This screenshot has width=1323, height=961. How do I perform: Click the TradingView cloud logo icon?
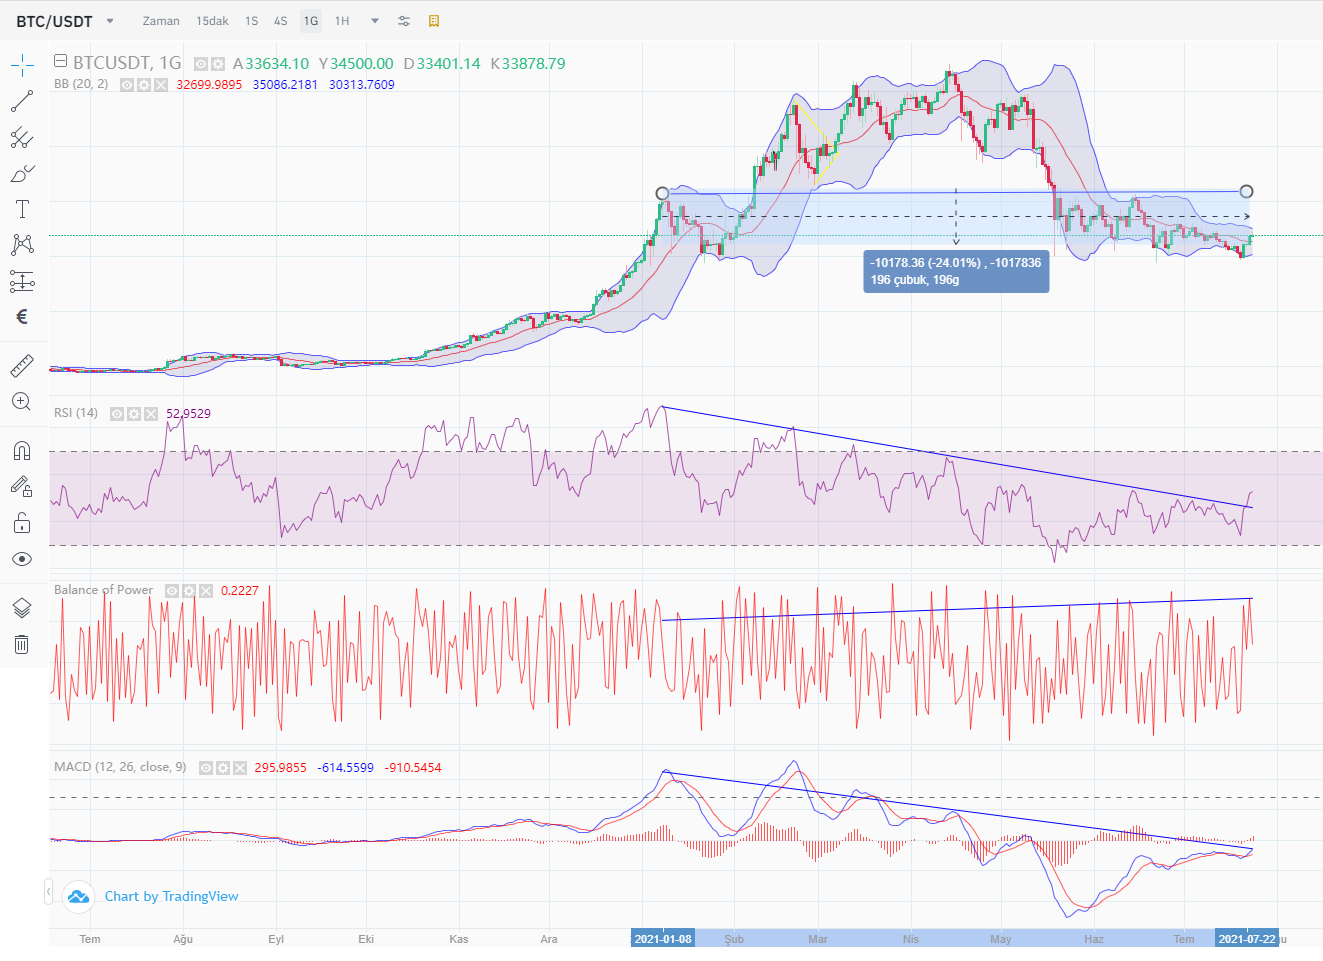click(x=78, y=896)
